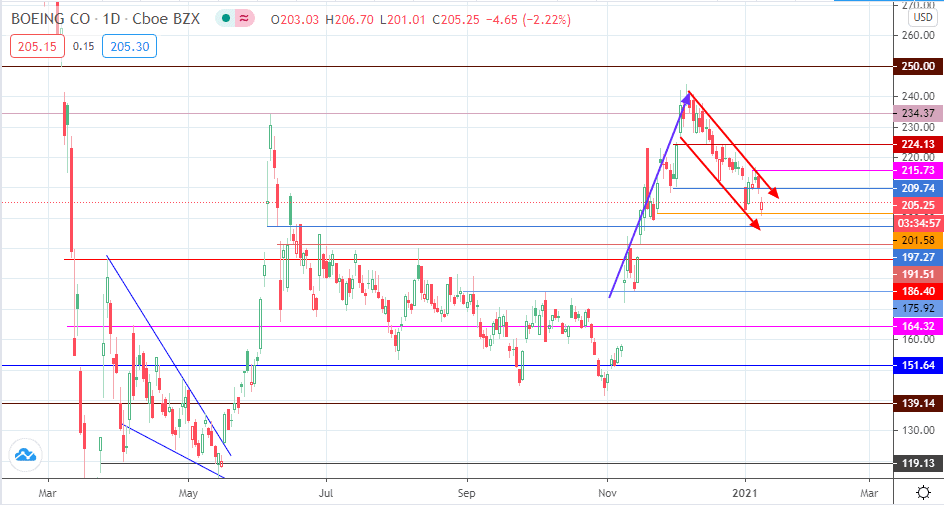Select the 234.37 price label
944x505 pixels.
point(918,113)
